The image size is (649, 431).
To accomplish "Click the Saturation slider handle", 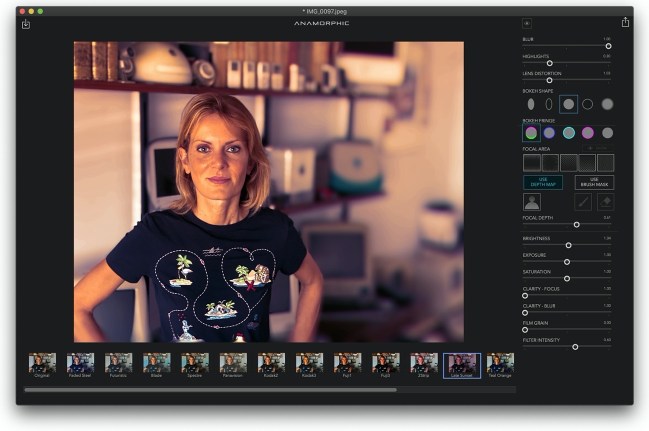I will tap(567, 279).
